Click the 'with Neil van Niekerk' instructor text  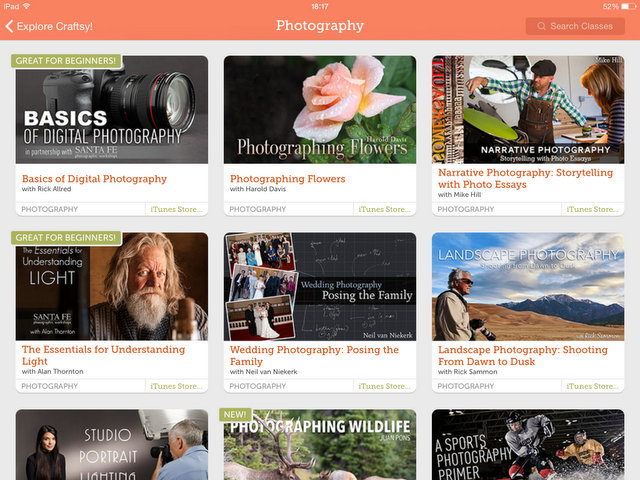(x=264, y=372)
